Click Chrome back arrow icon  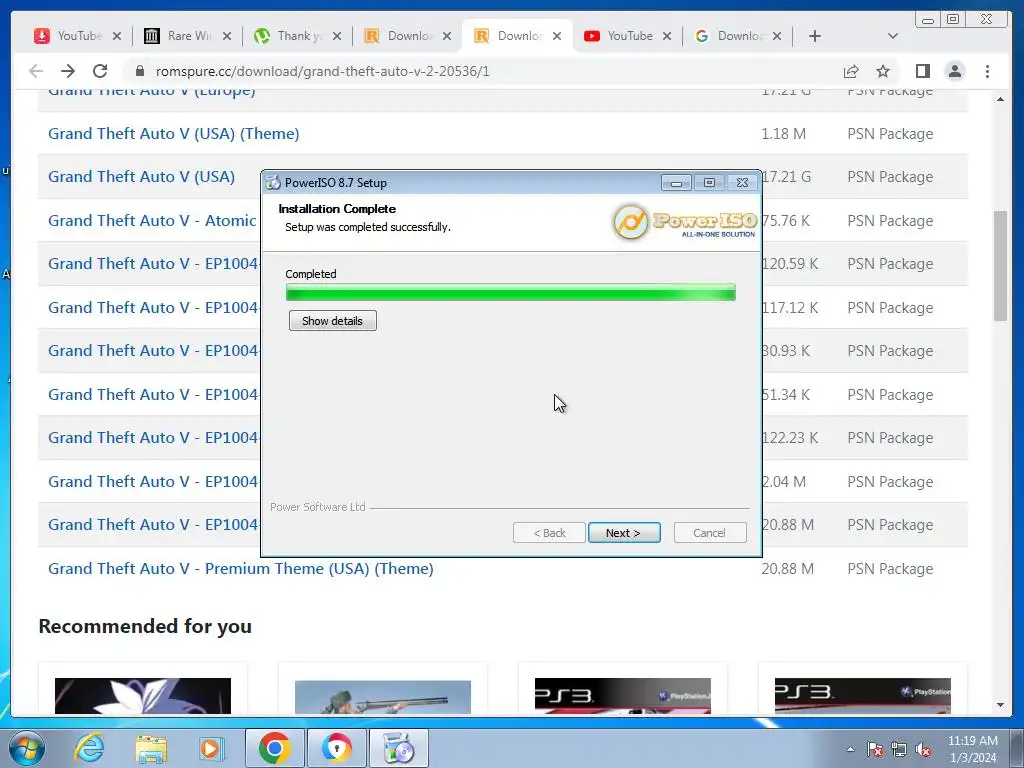click(x=36, y=71)
